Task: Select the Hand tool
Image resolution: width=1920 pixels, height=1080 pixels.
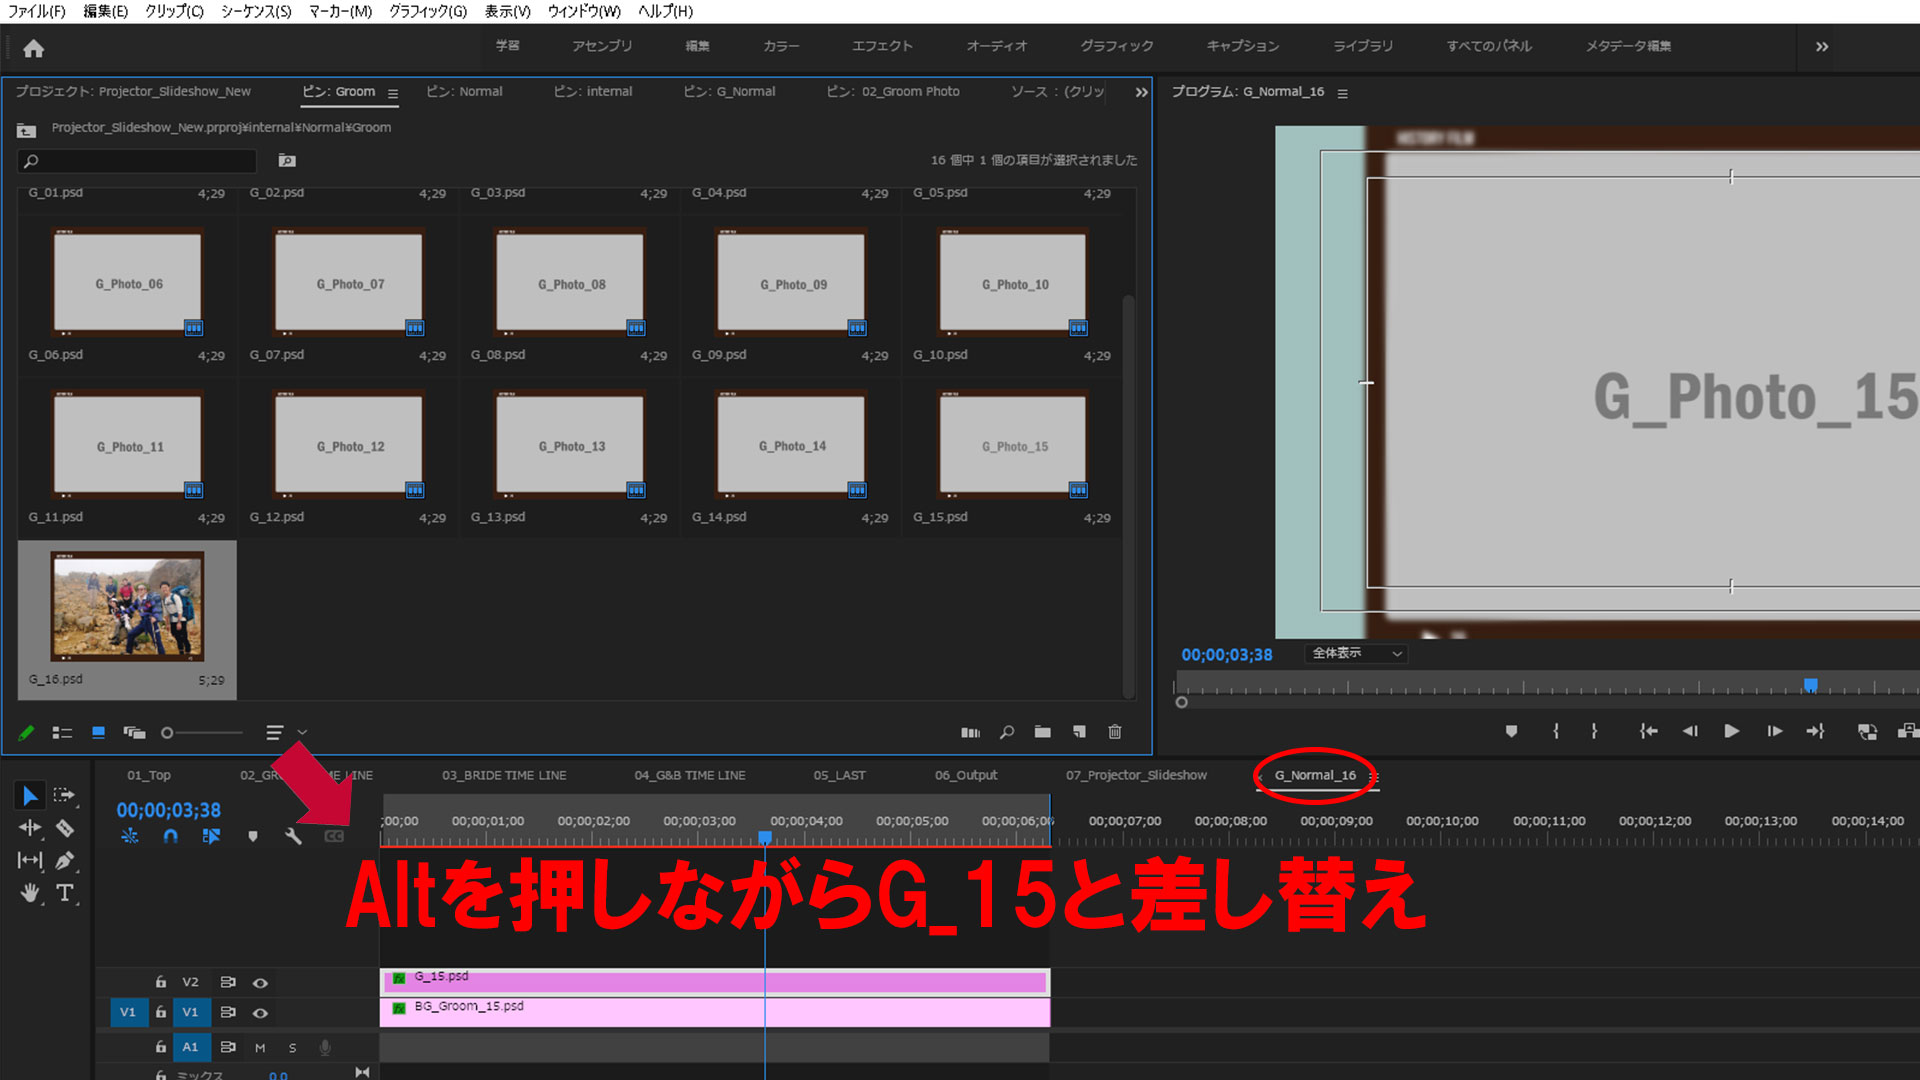Action: coord(30,893)
